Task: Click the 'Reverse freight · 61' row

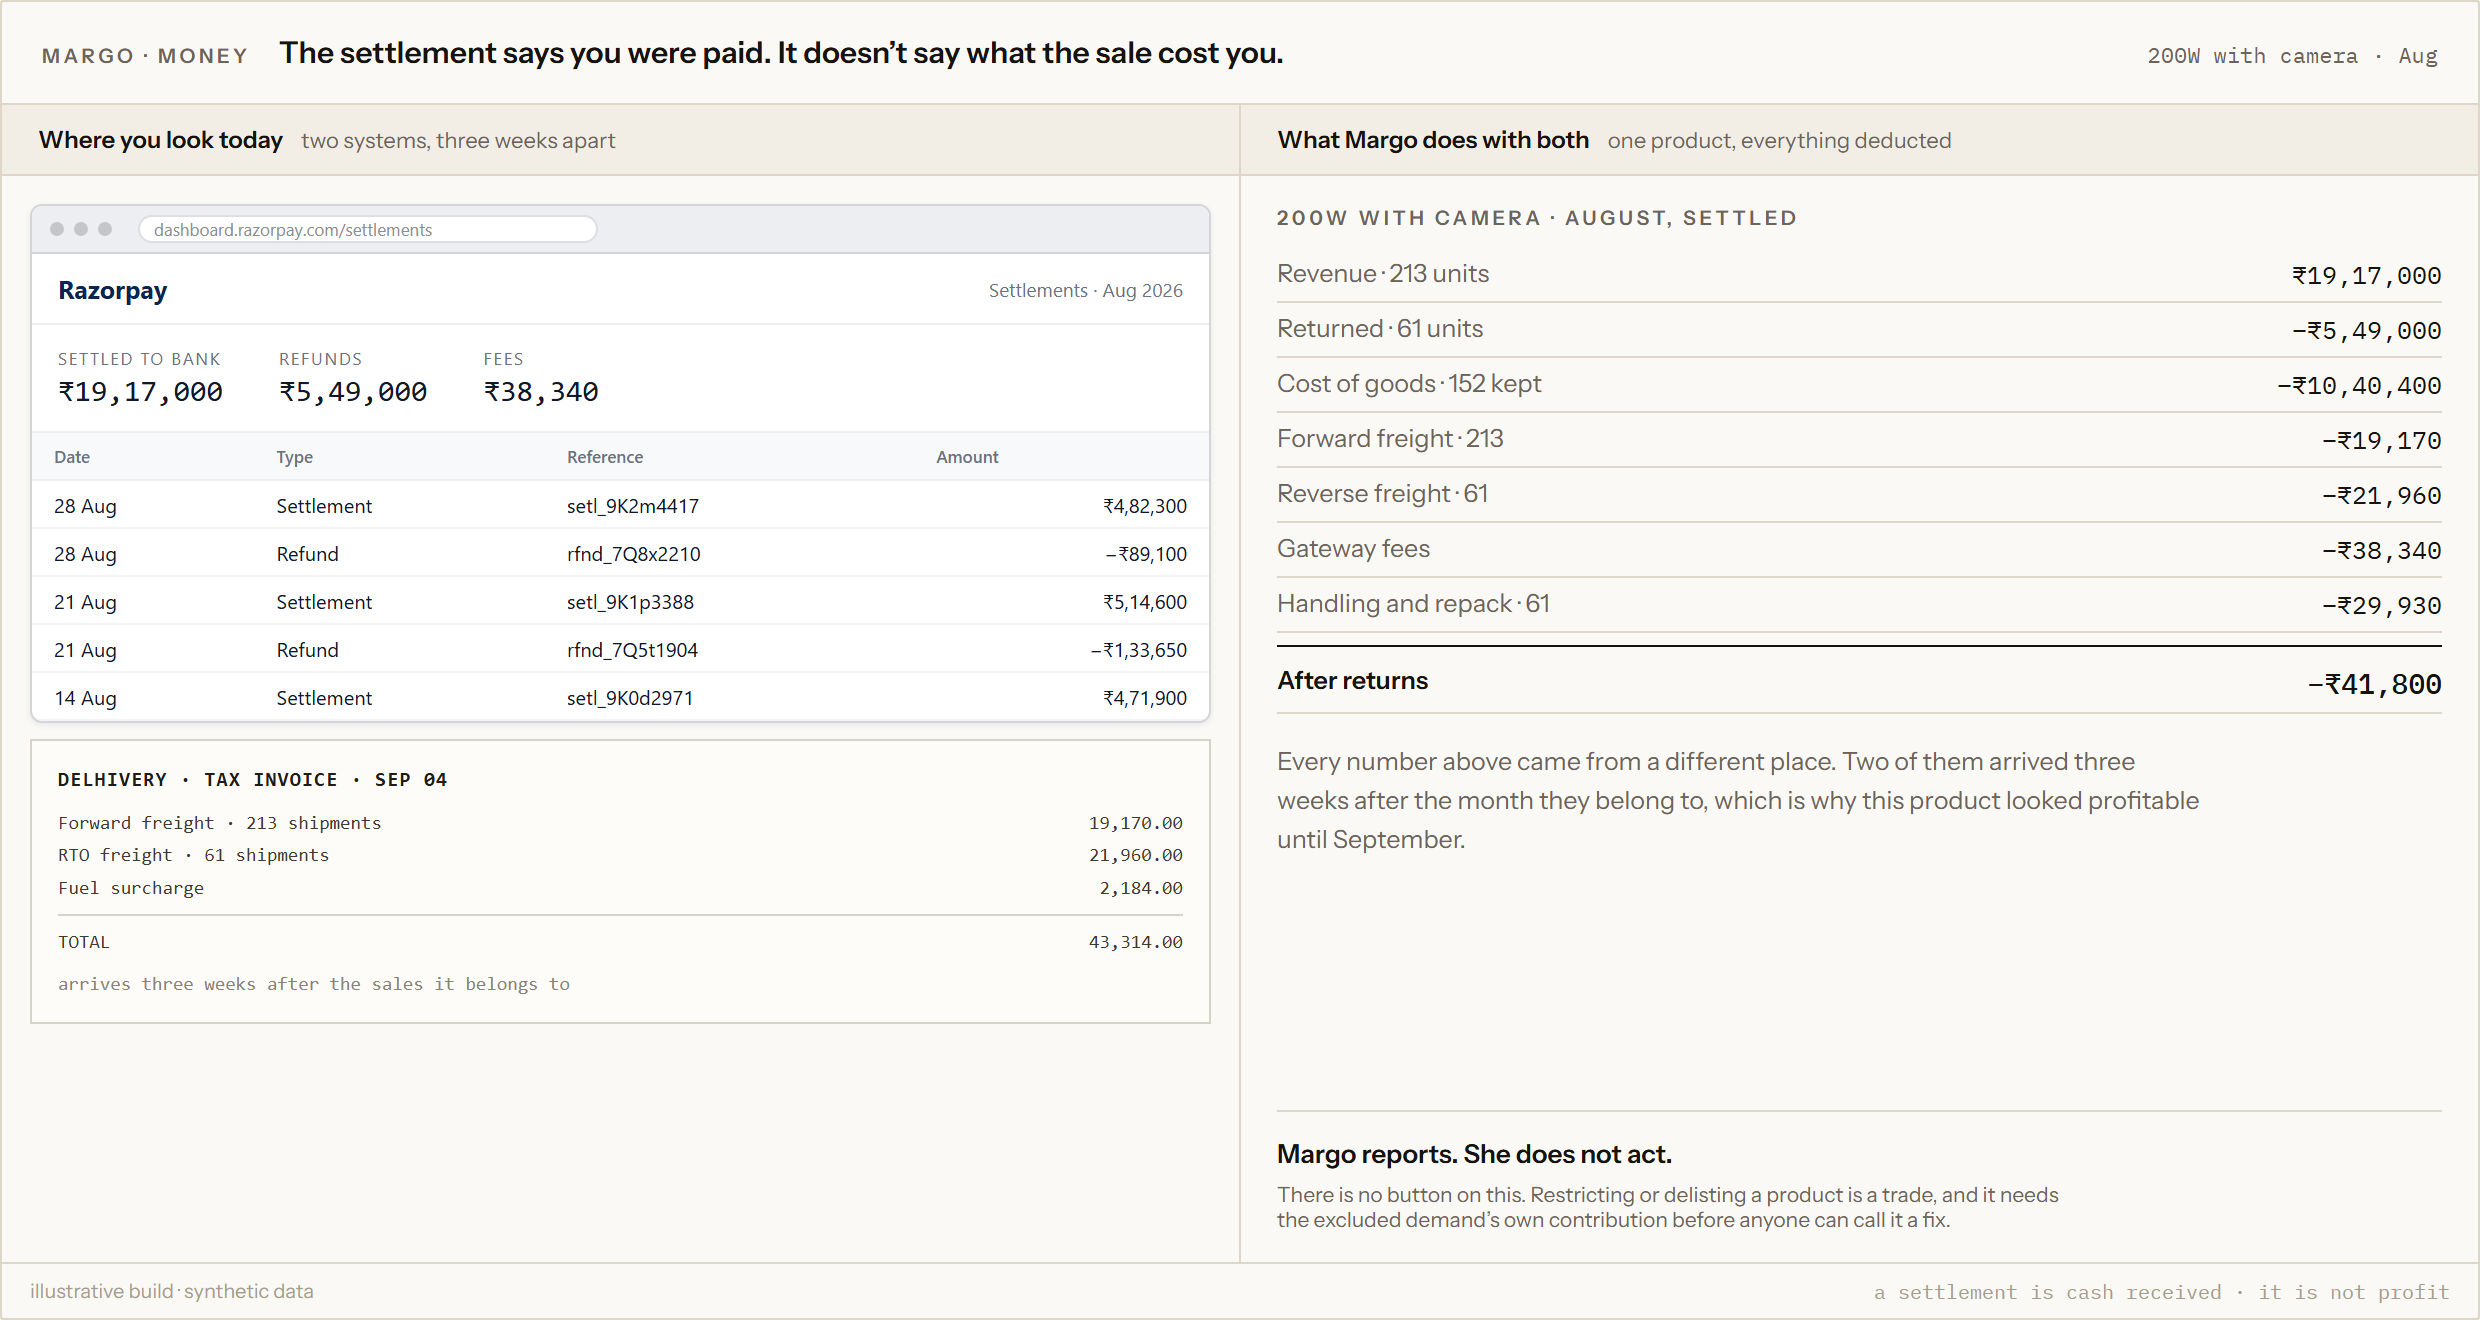Action: click(1859, 495)
